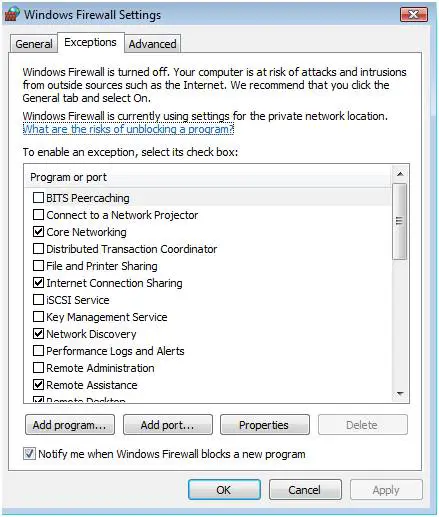Click the Add program... button
Image resolution: width=439 pixels, height=517 pixels.
(70, 425)
